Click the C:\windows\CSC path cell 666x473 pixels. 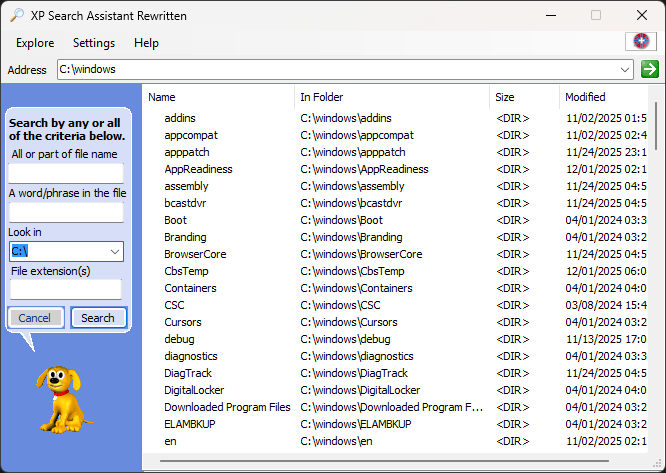[340, 305]
